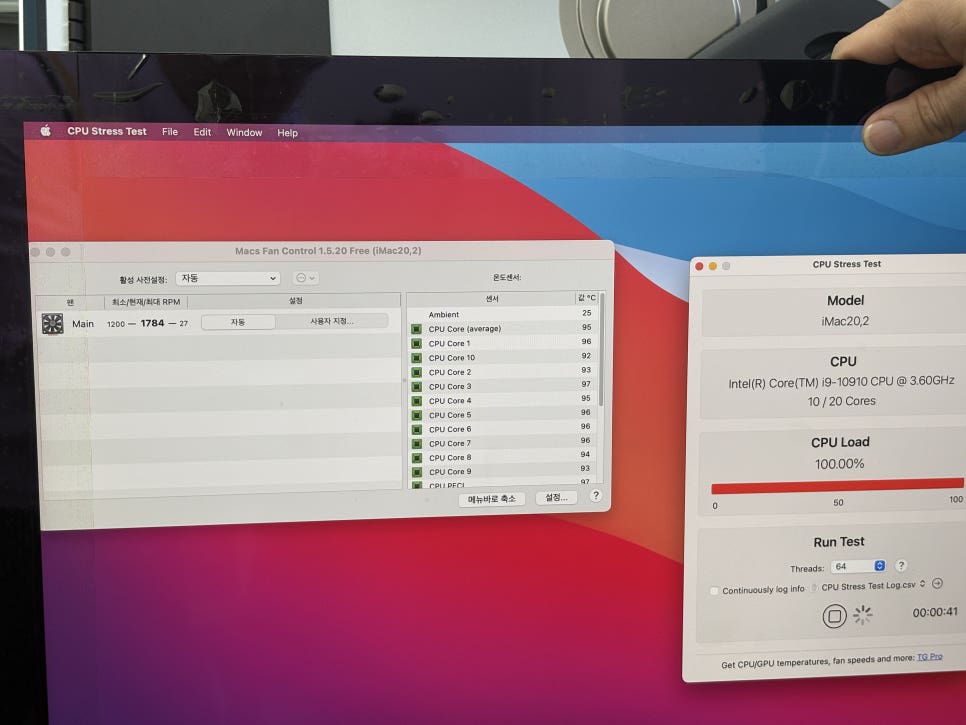Click the CPU Core 4 sensor icon

(416, 401)
